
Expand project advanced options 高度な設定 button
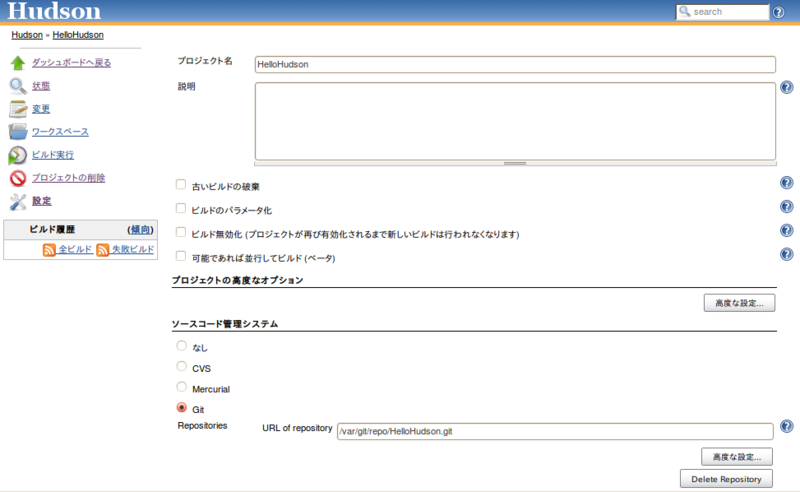pyautogui.click(x=739, y=303)
